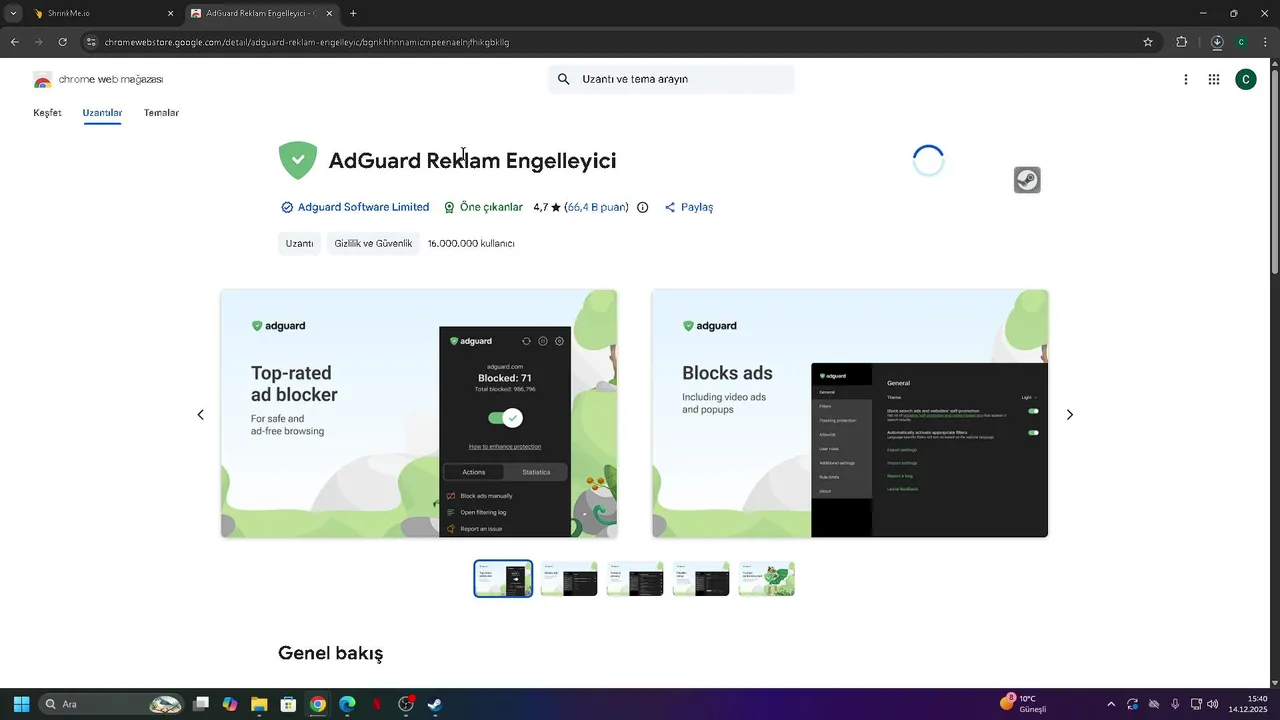Click the Windows taskbar search box
Screen dimensions: 1280x720
112,704
